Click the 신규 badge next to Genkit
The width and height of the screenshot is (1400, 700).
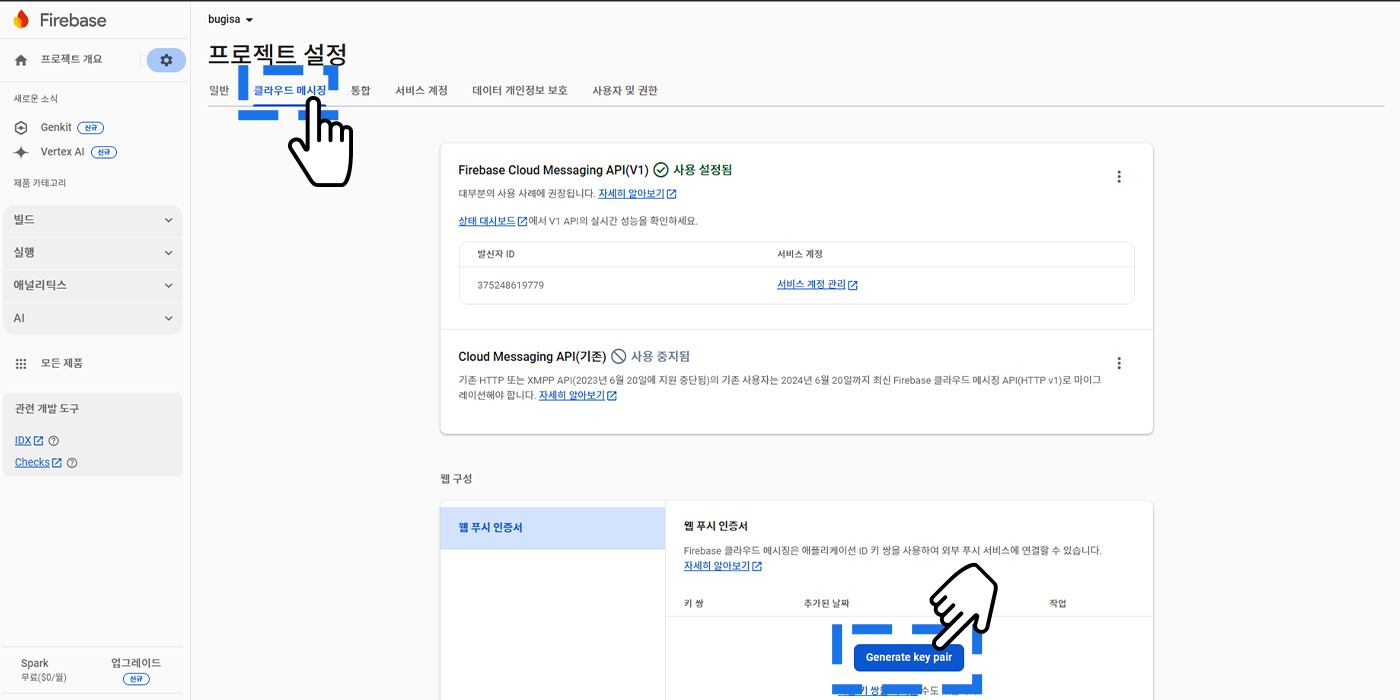(91, 128)
